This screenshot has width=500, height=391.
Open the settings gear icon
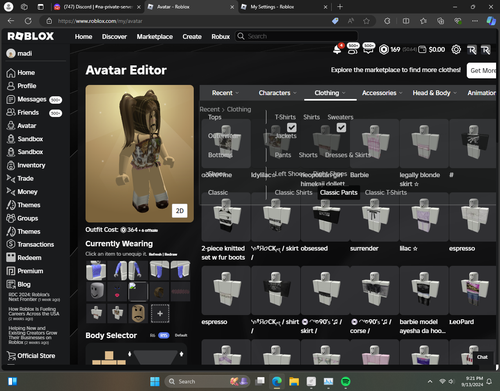(456, 50)
